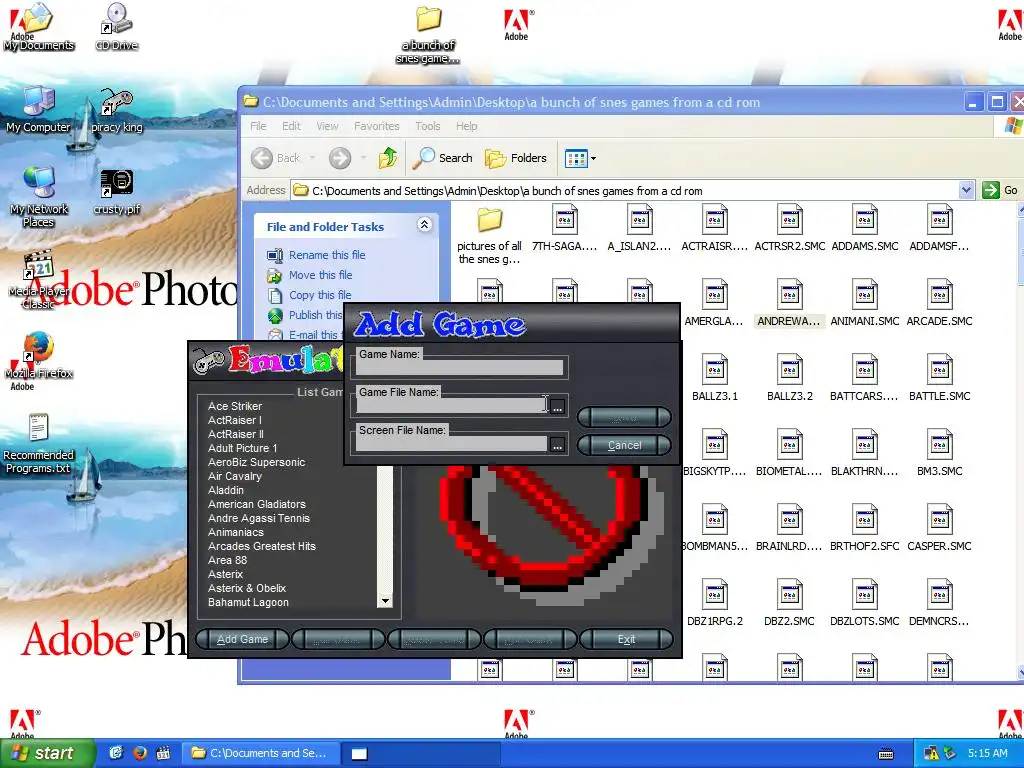Screen dimensions: 1024x768
Task: Click the Exit button in emulator
Action: (626, 639)
